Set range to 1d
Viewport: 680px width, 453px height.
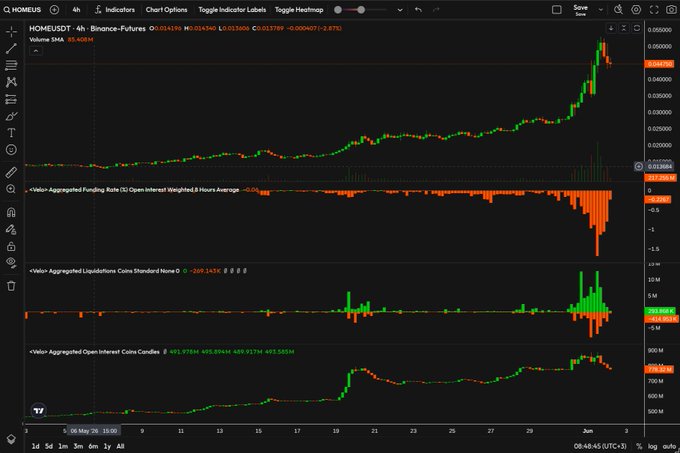[36, 446]
